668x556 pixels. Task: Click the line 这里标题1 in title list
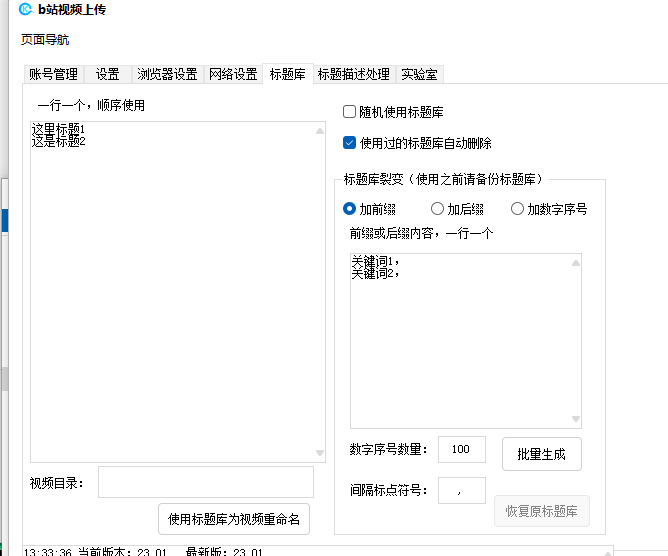(x=58, y=129)
